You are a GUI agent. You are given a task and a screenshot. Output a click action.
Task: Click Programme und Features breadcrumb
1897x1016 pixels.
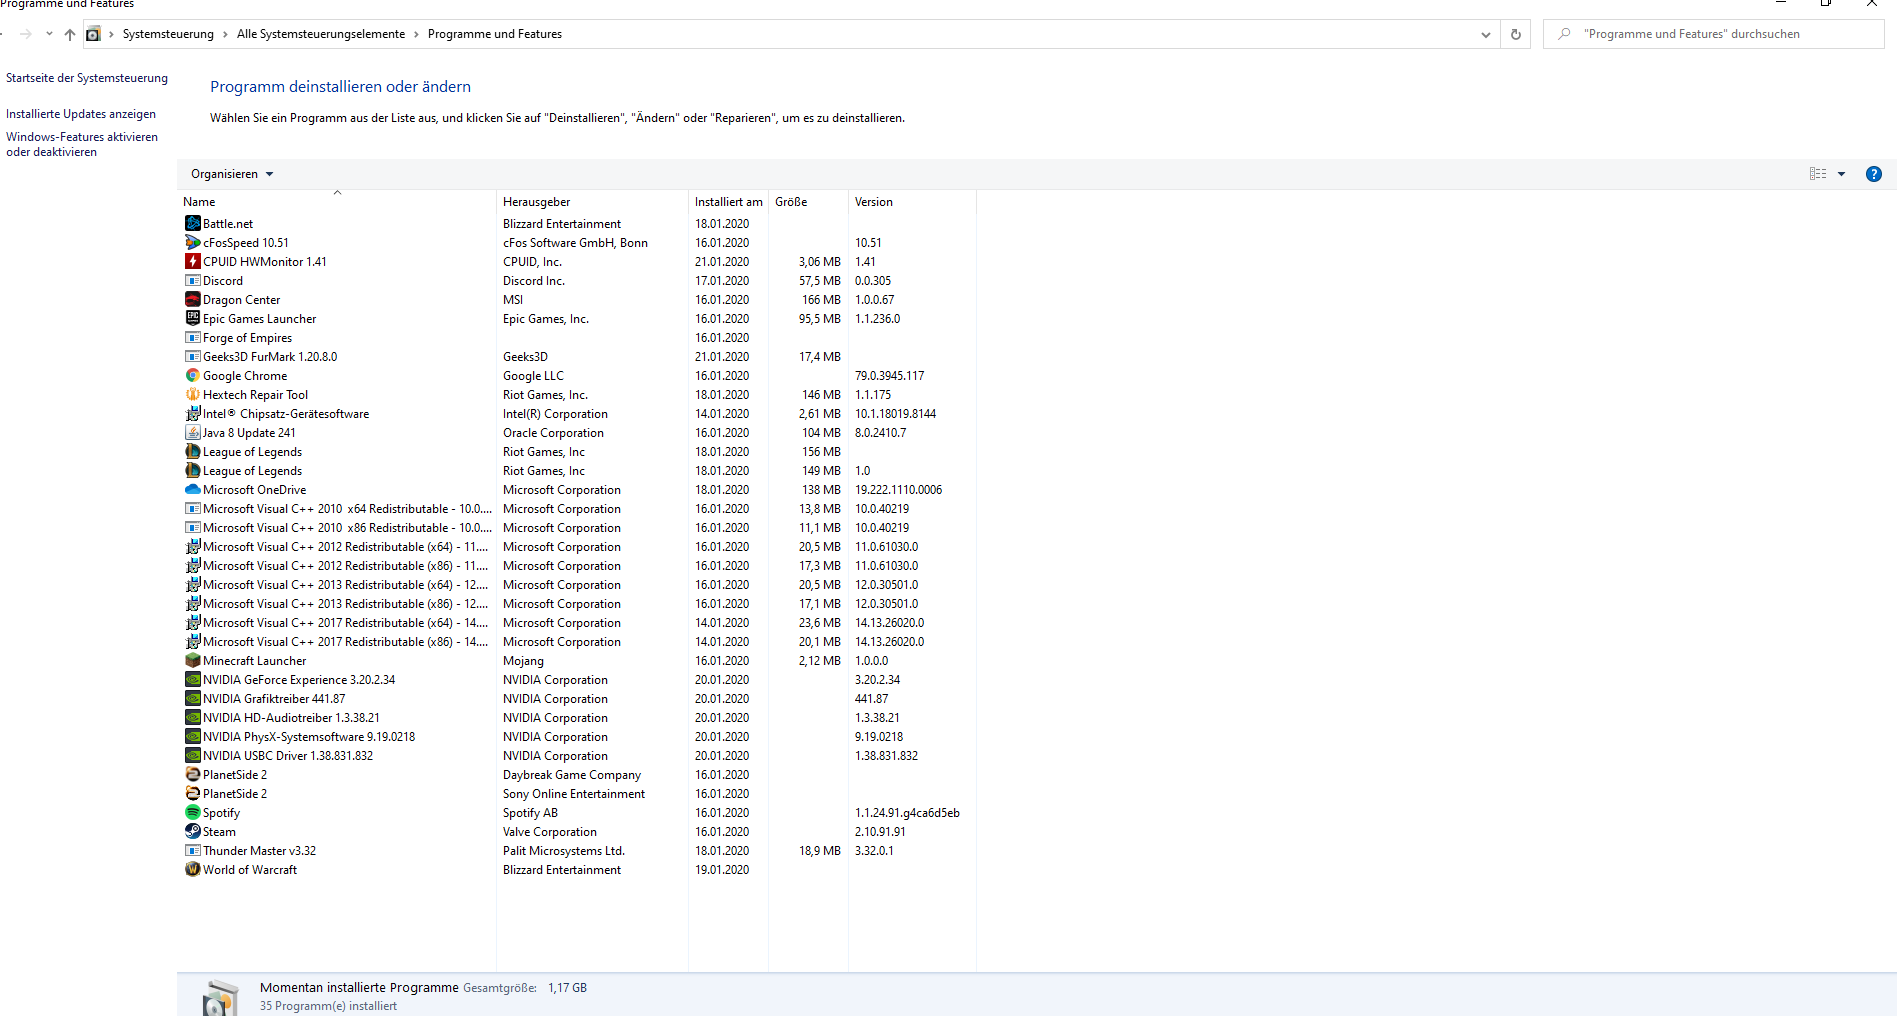tap(495, 34)
